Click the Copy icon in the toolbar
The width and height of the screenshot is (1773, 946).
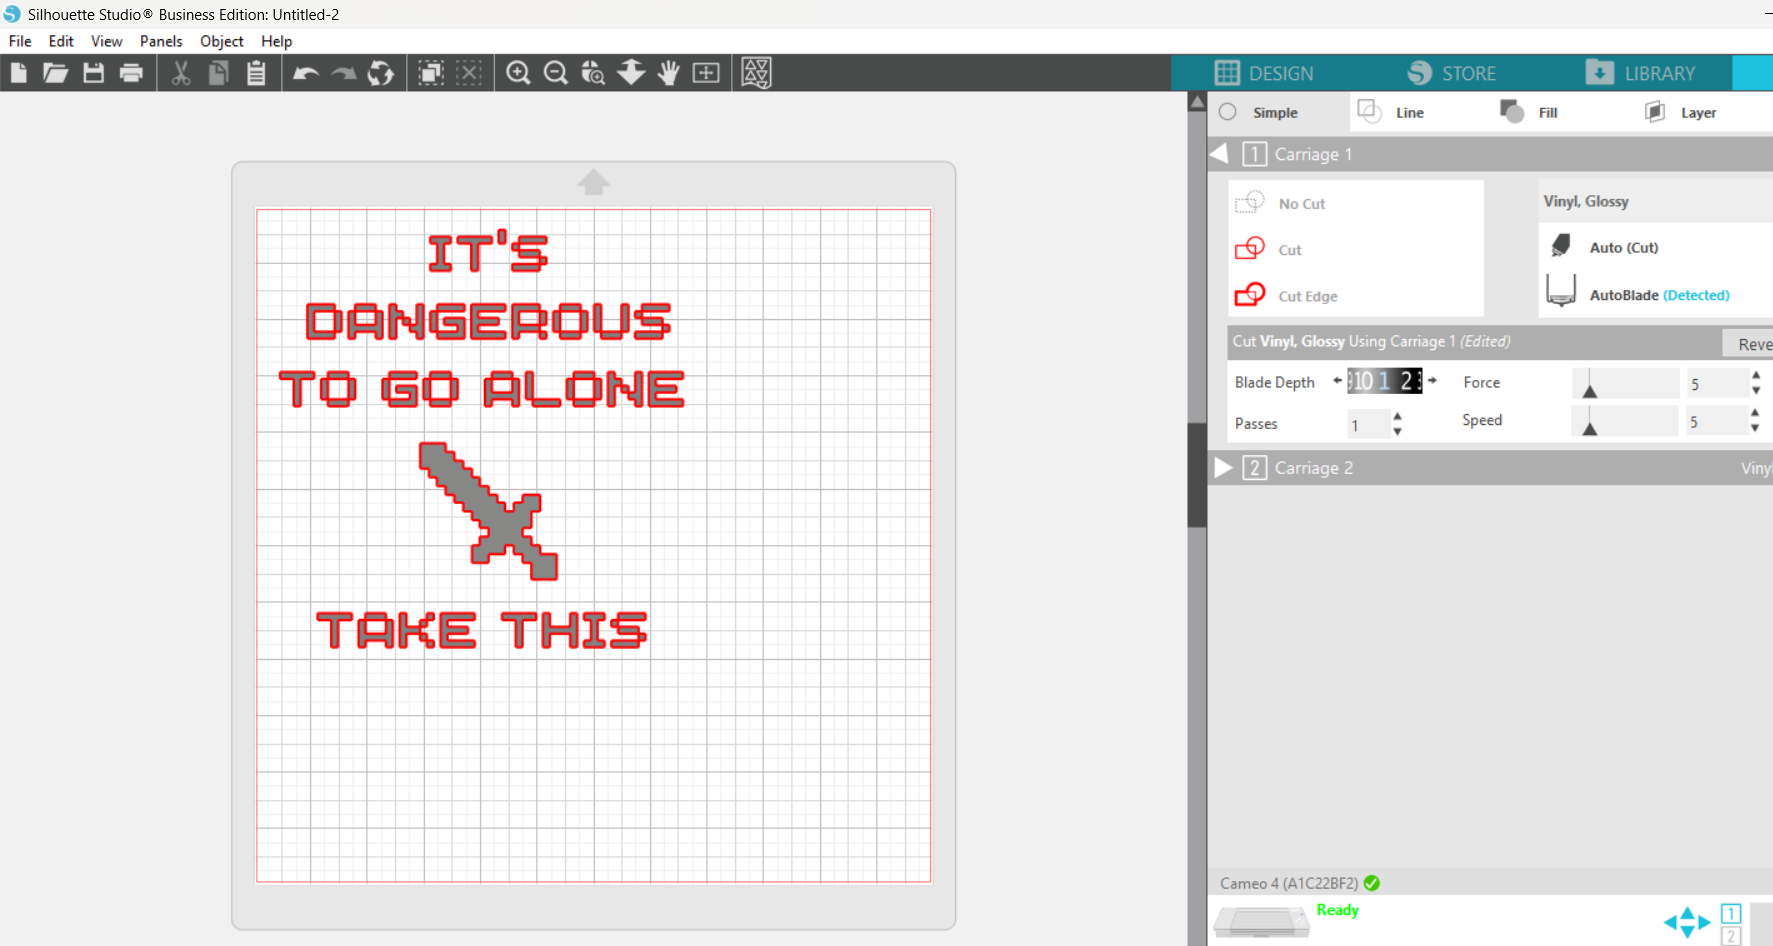coord(218,73)
